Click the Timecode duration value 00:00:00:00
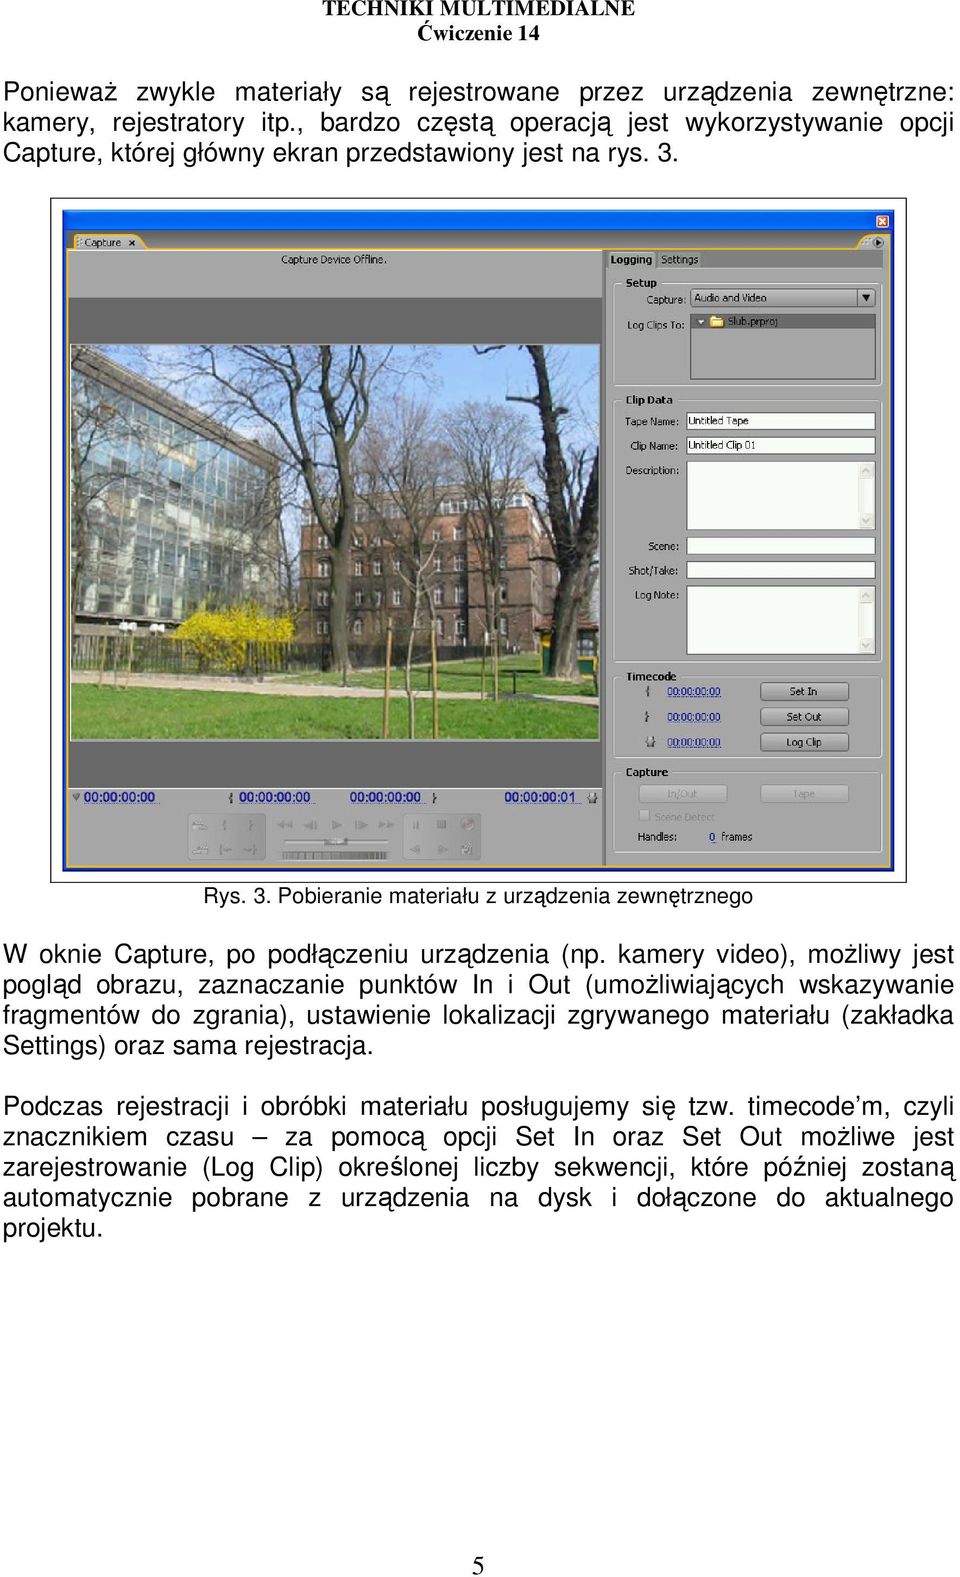This screenshot has width=960, height=1577. [x=694, y=743]
